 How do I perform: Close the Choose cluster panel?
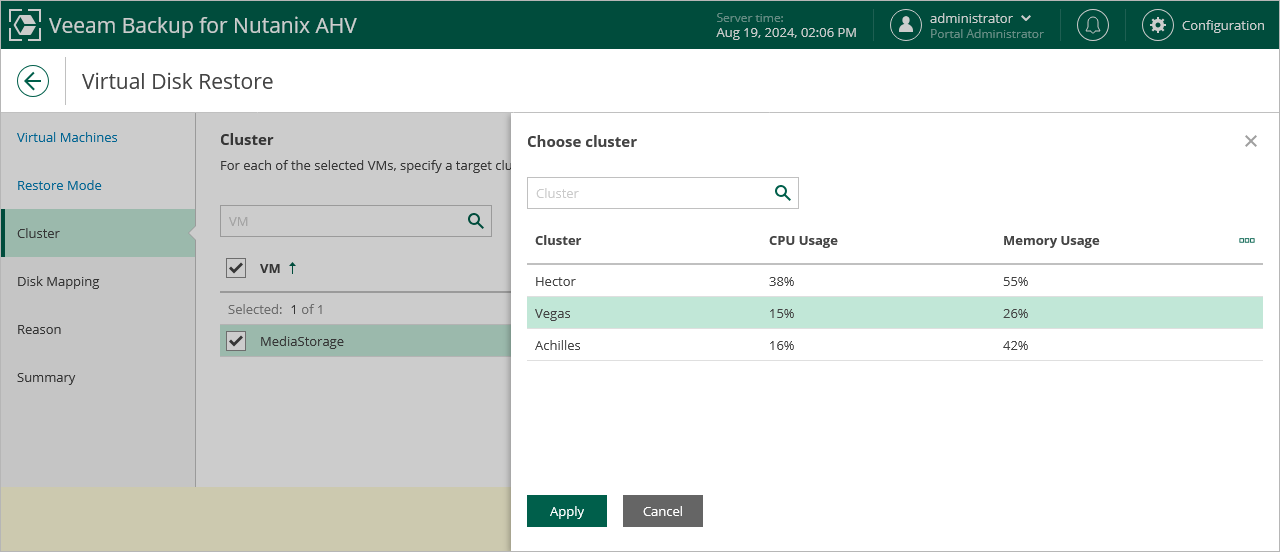click(1250, 141)
